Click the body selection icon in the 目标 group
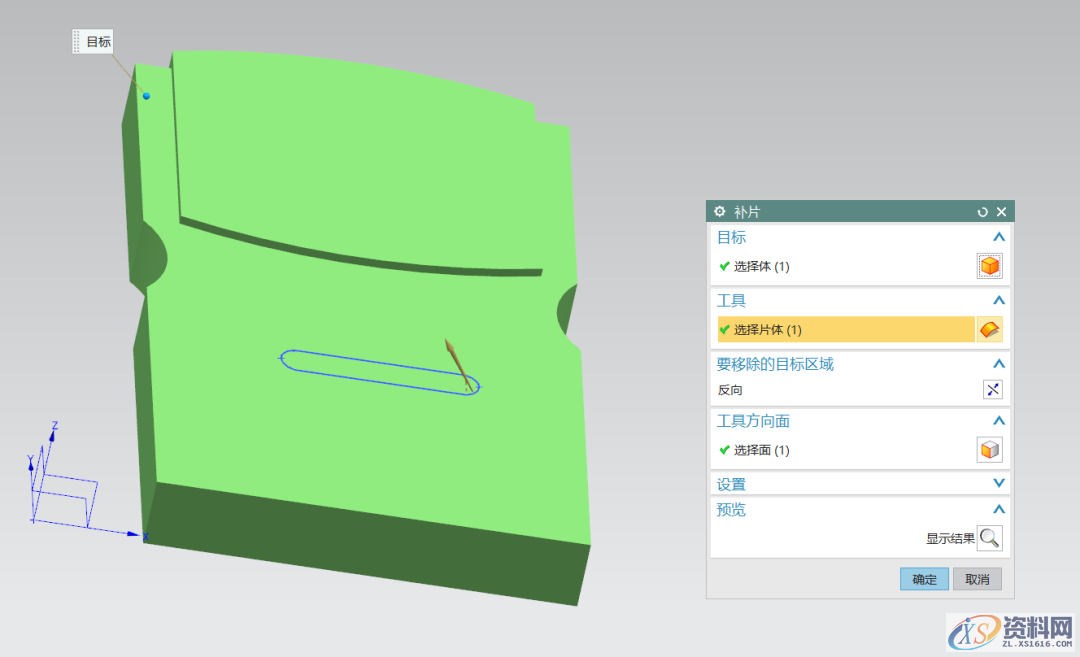1080x657 pixels. [x=989, y=266]
